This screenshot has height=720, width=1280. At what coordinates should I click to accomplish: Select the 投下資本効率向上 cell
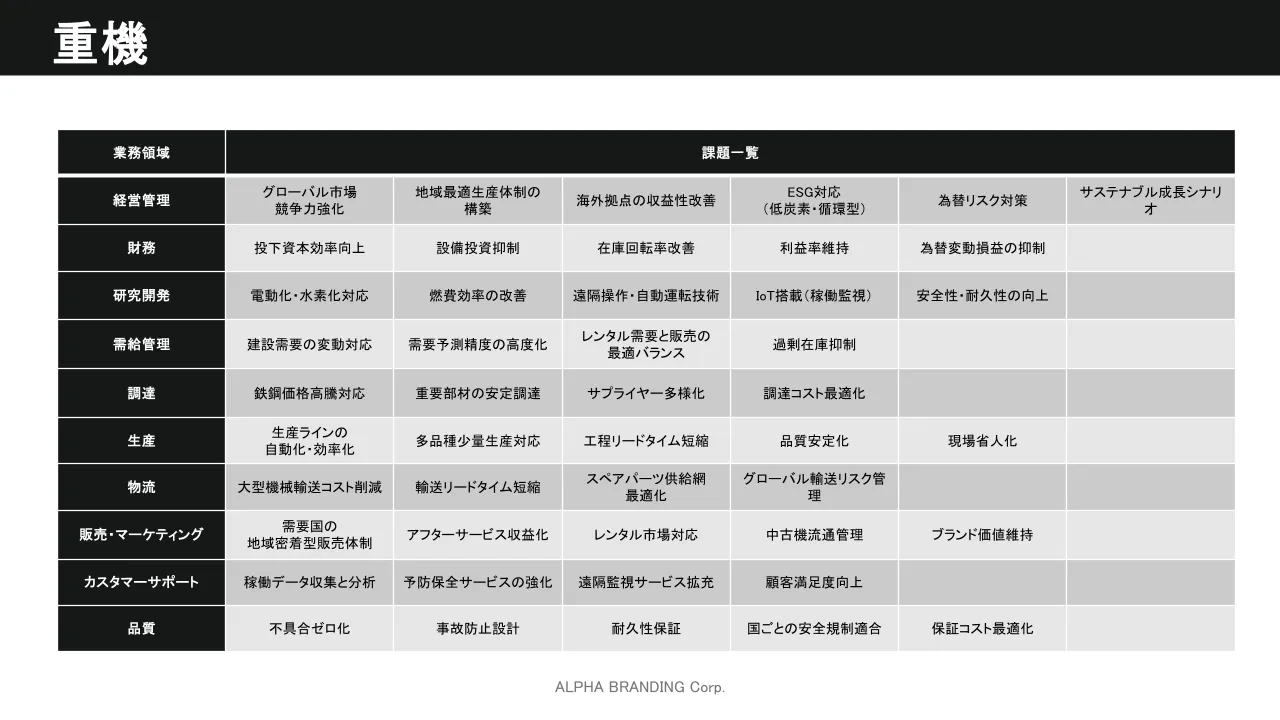(x=310, y=248)
